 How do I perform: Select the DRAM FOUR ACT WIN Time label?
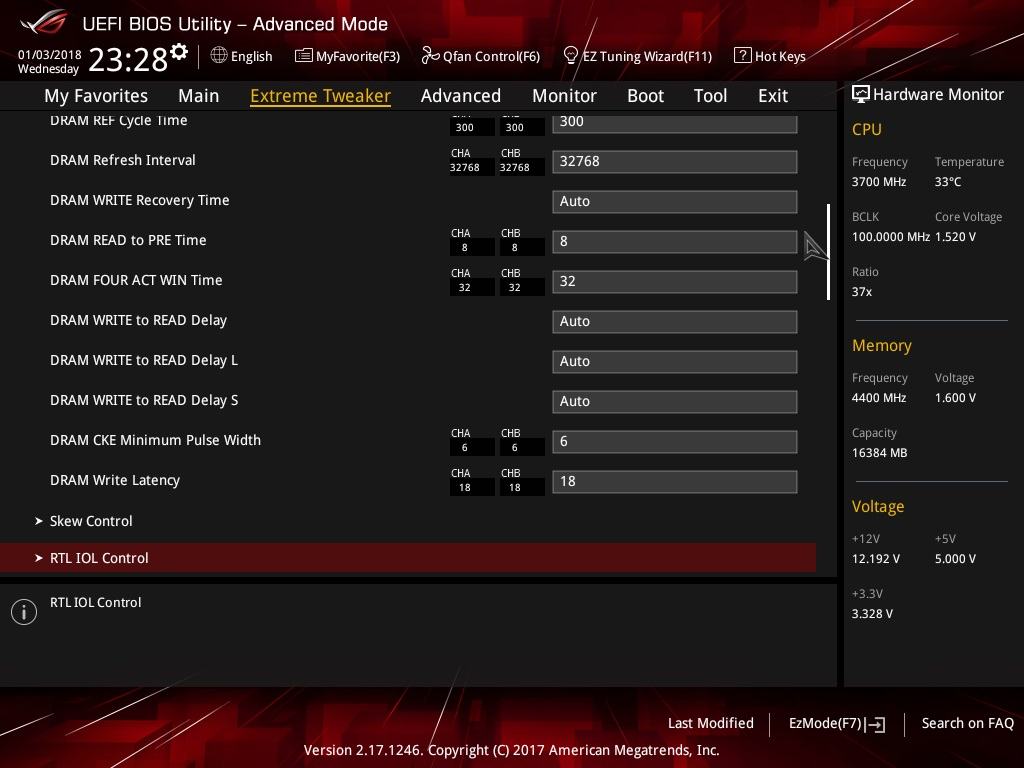(136, 280)
